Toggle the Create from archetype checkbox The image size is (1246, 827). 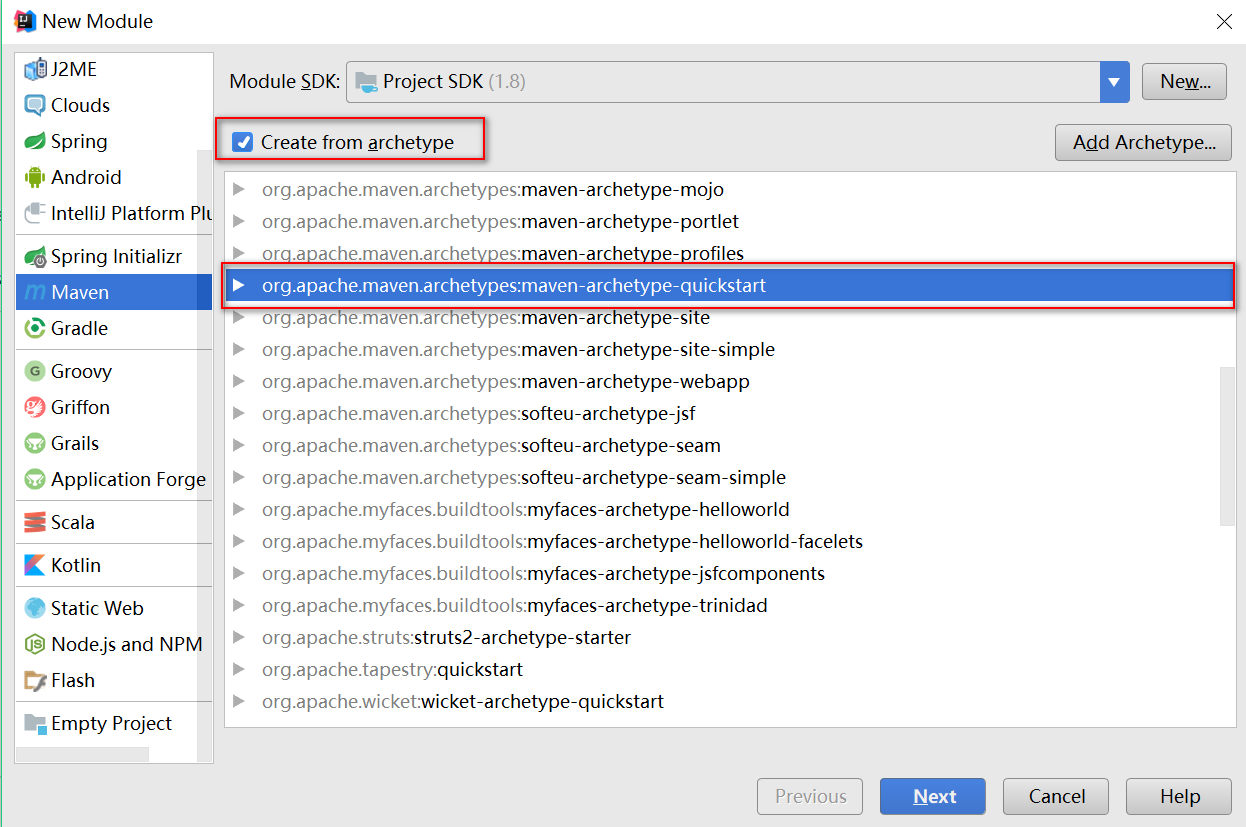coord(242,142)
